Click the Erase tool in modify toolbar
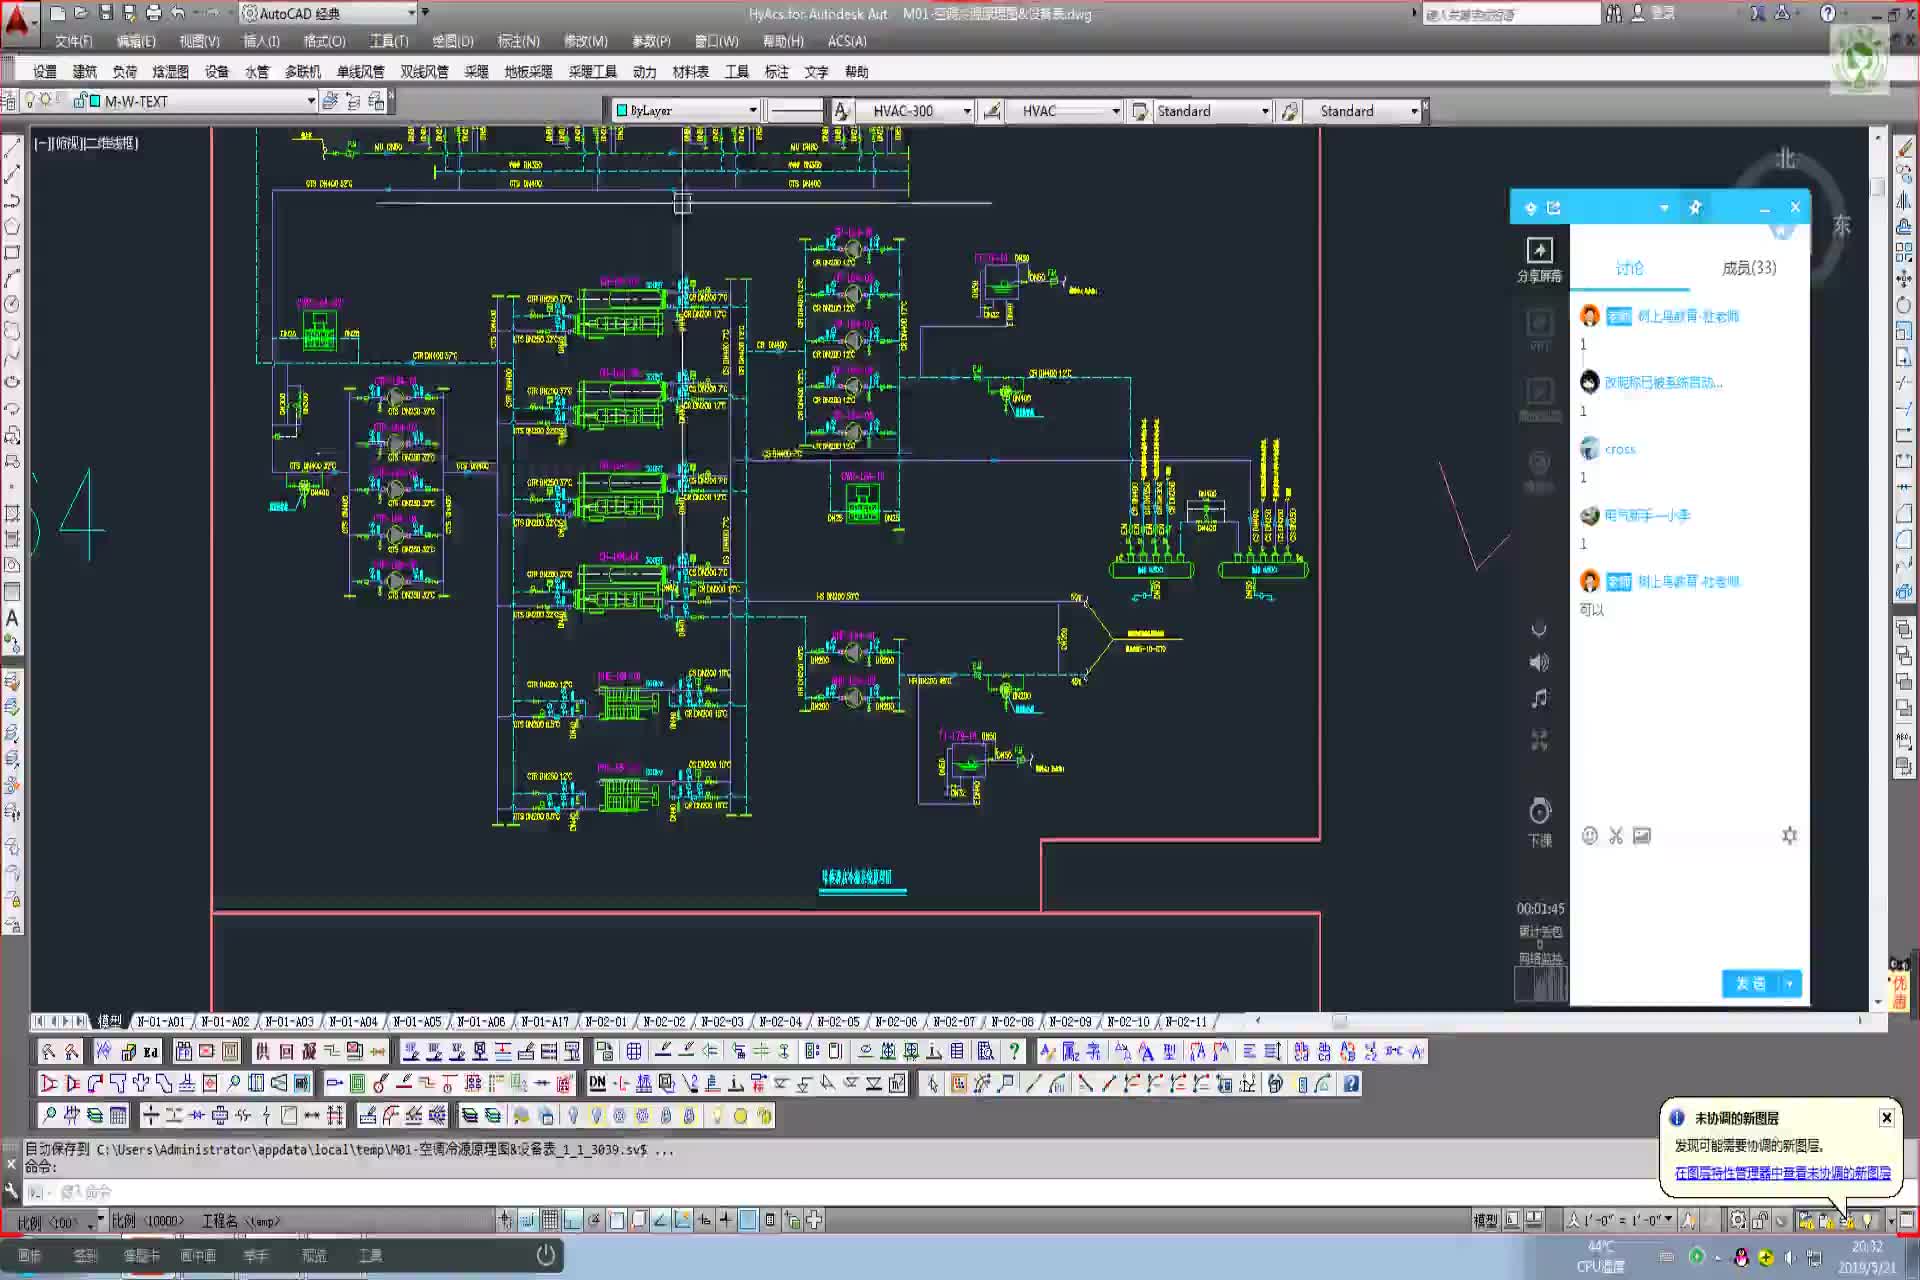The width and height of the screenshot is (1920, 1280). [x=1904, y=148]
